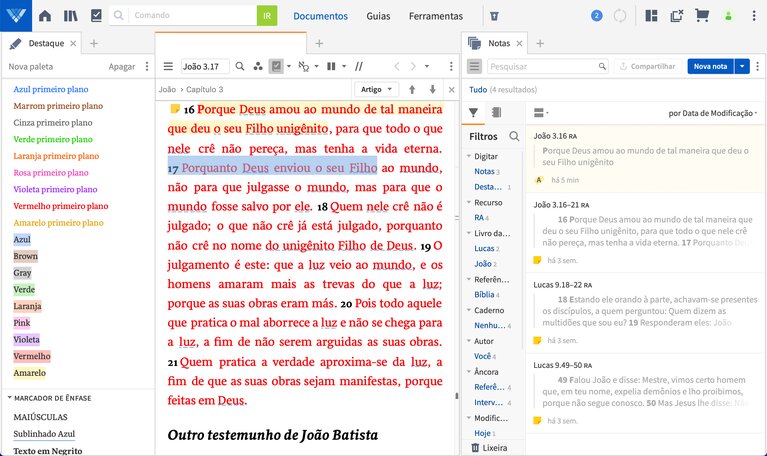Viewport: 767px width, 456px height.
Task: Jump to previous article with up arrow
Action: [412, 90]
